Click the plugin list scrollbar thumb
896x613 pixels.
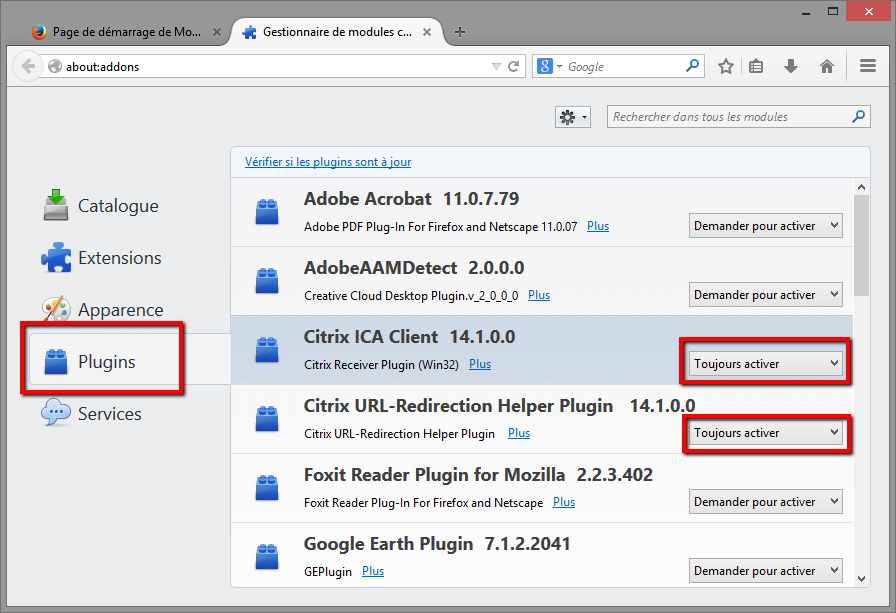[861, 246]
